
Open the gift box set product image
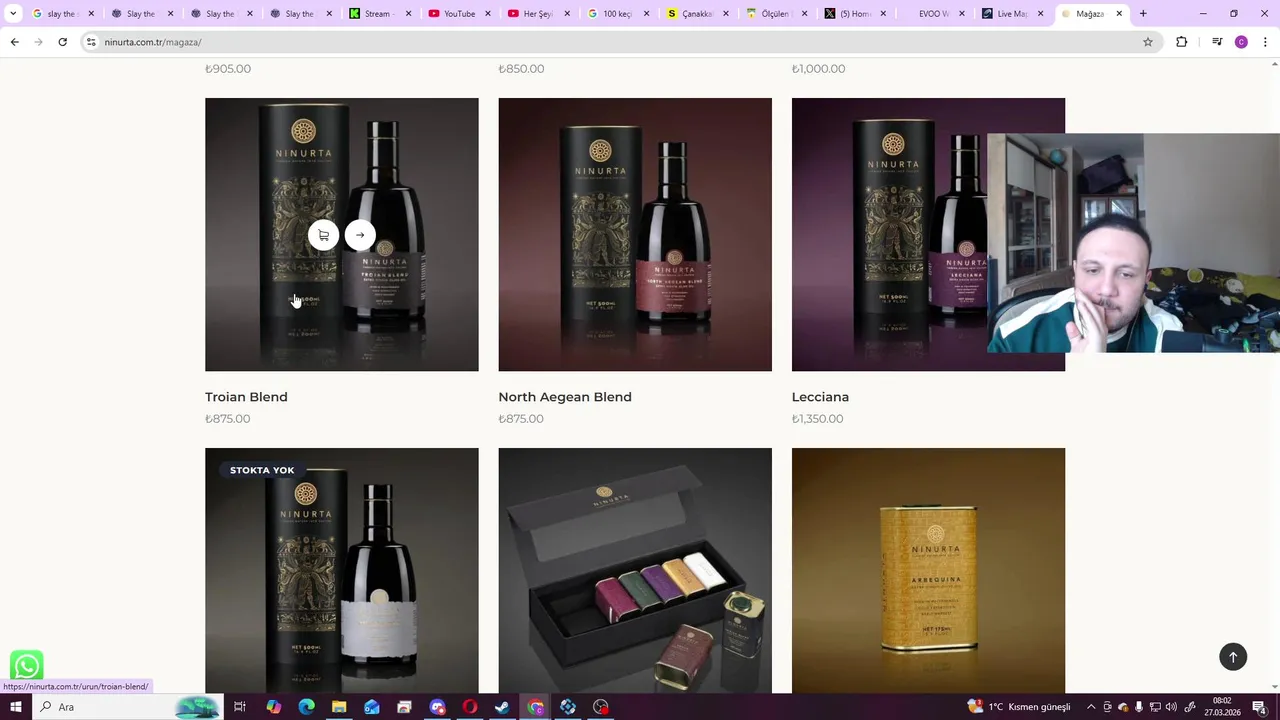pyautogui.click(x=635, y=570)
